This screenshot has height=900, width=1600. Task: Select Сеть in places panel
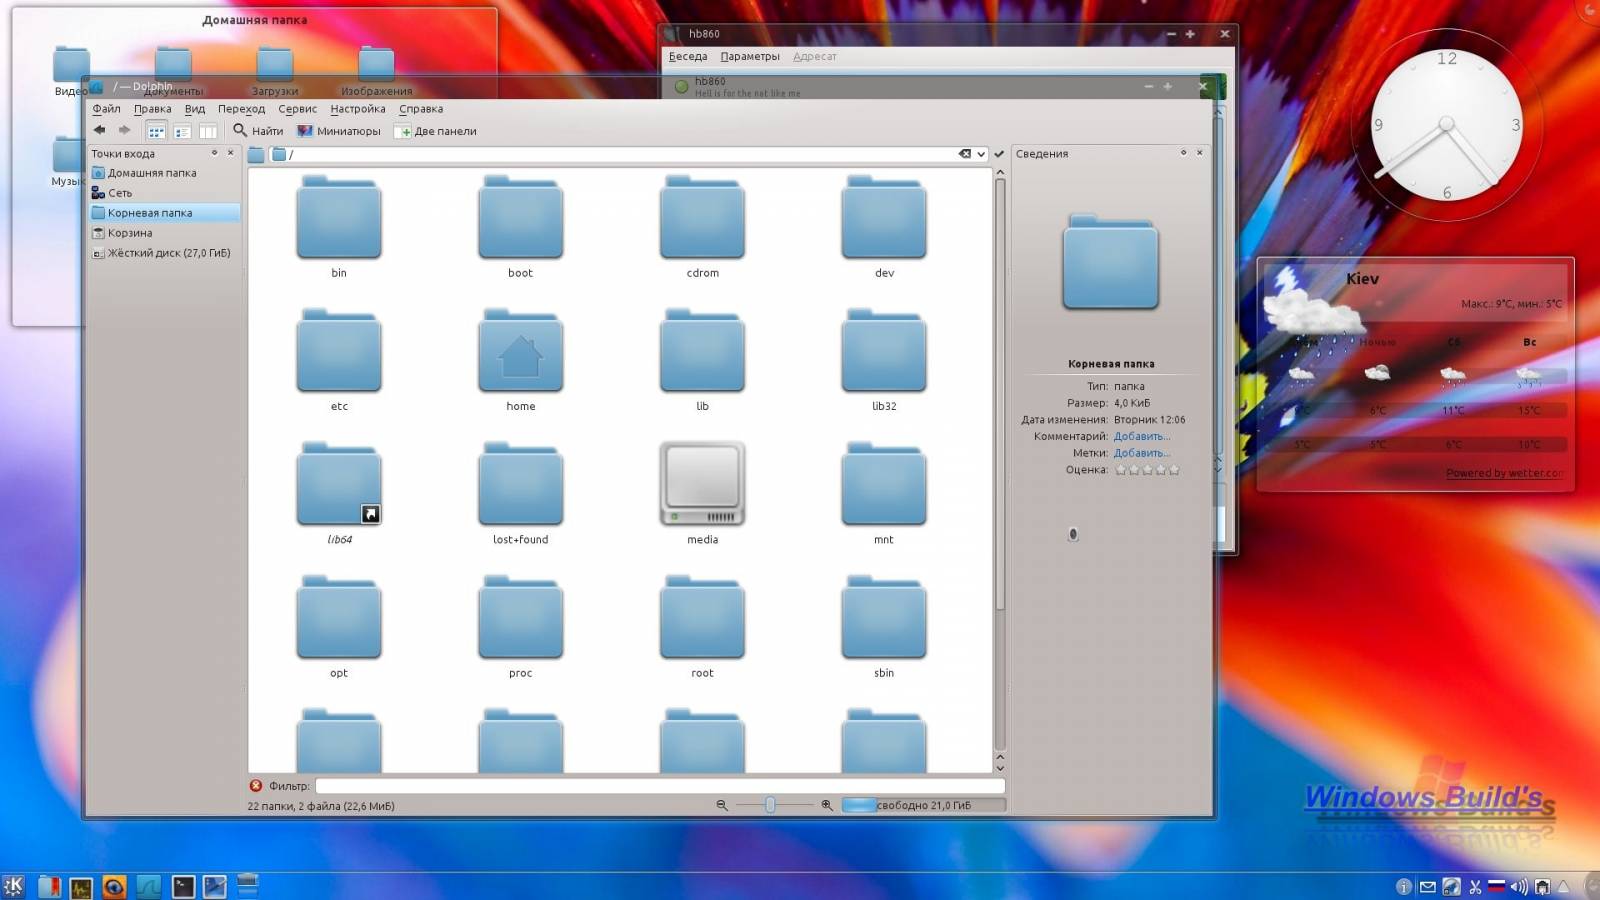coord(164,193)
